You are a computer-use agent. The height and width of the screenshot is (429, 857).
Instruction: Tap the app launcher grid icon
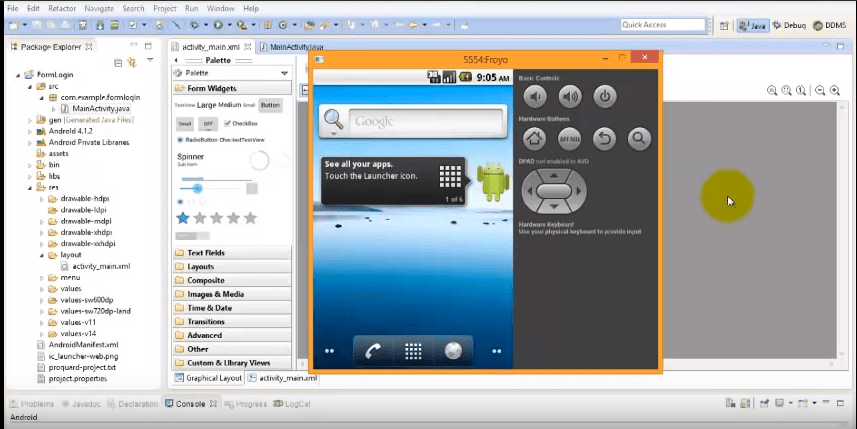point(413,351)
